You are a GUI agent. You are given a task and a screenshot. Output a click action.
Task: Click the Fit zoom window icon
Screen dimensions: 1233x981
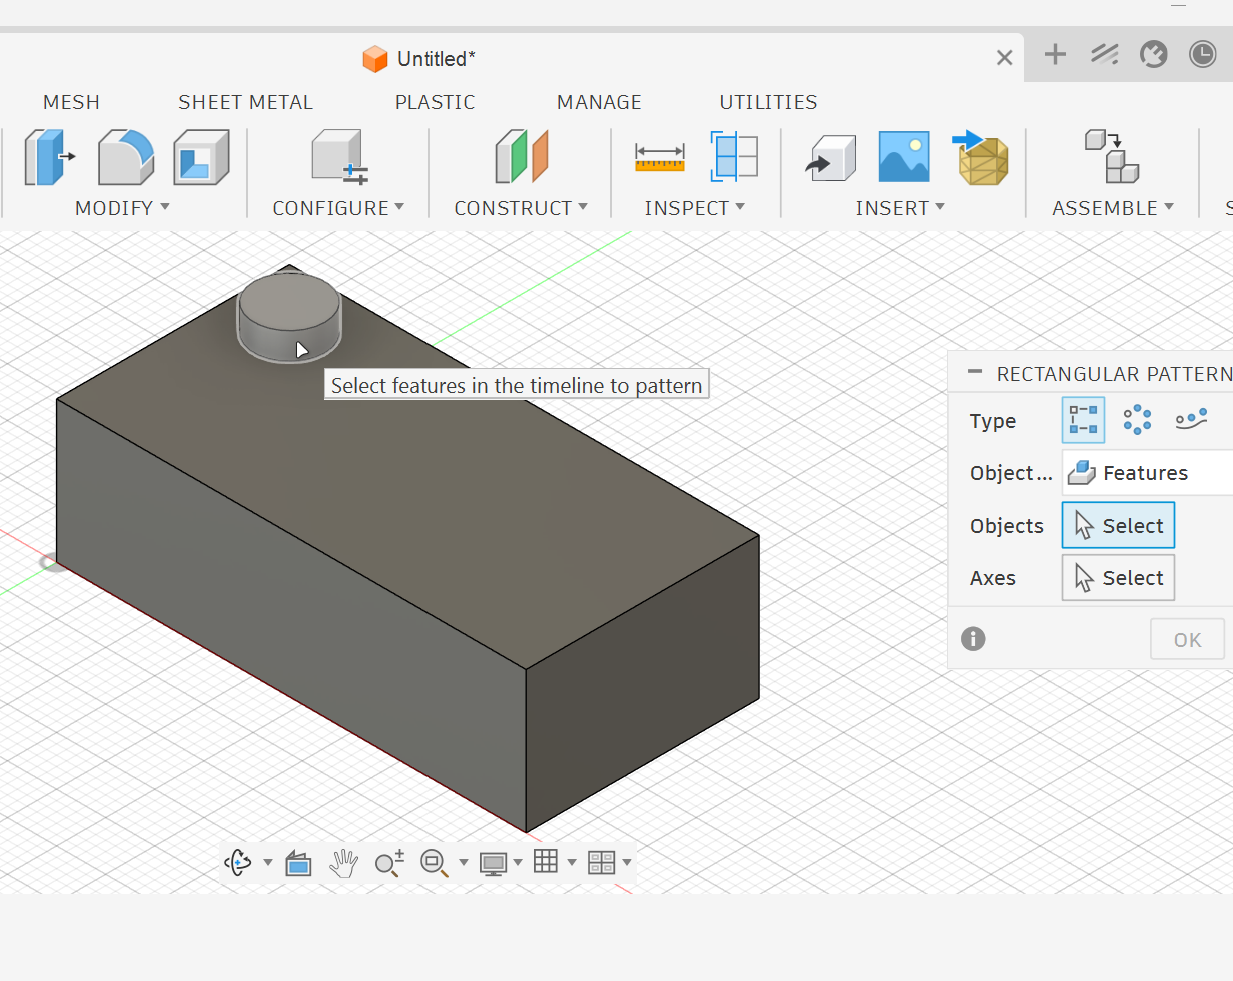433,862
